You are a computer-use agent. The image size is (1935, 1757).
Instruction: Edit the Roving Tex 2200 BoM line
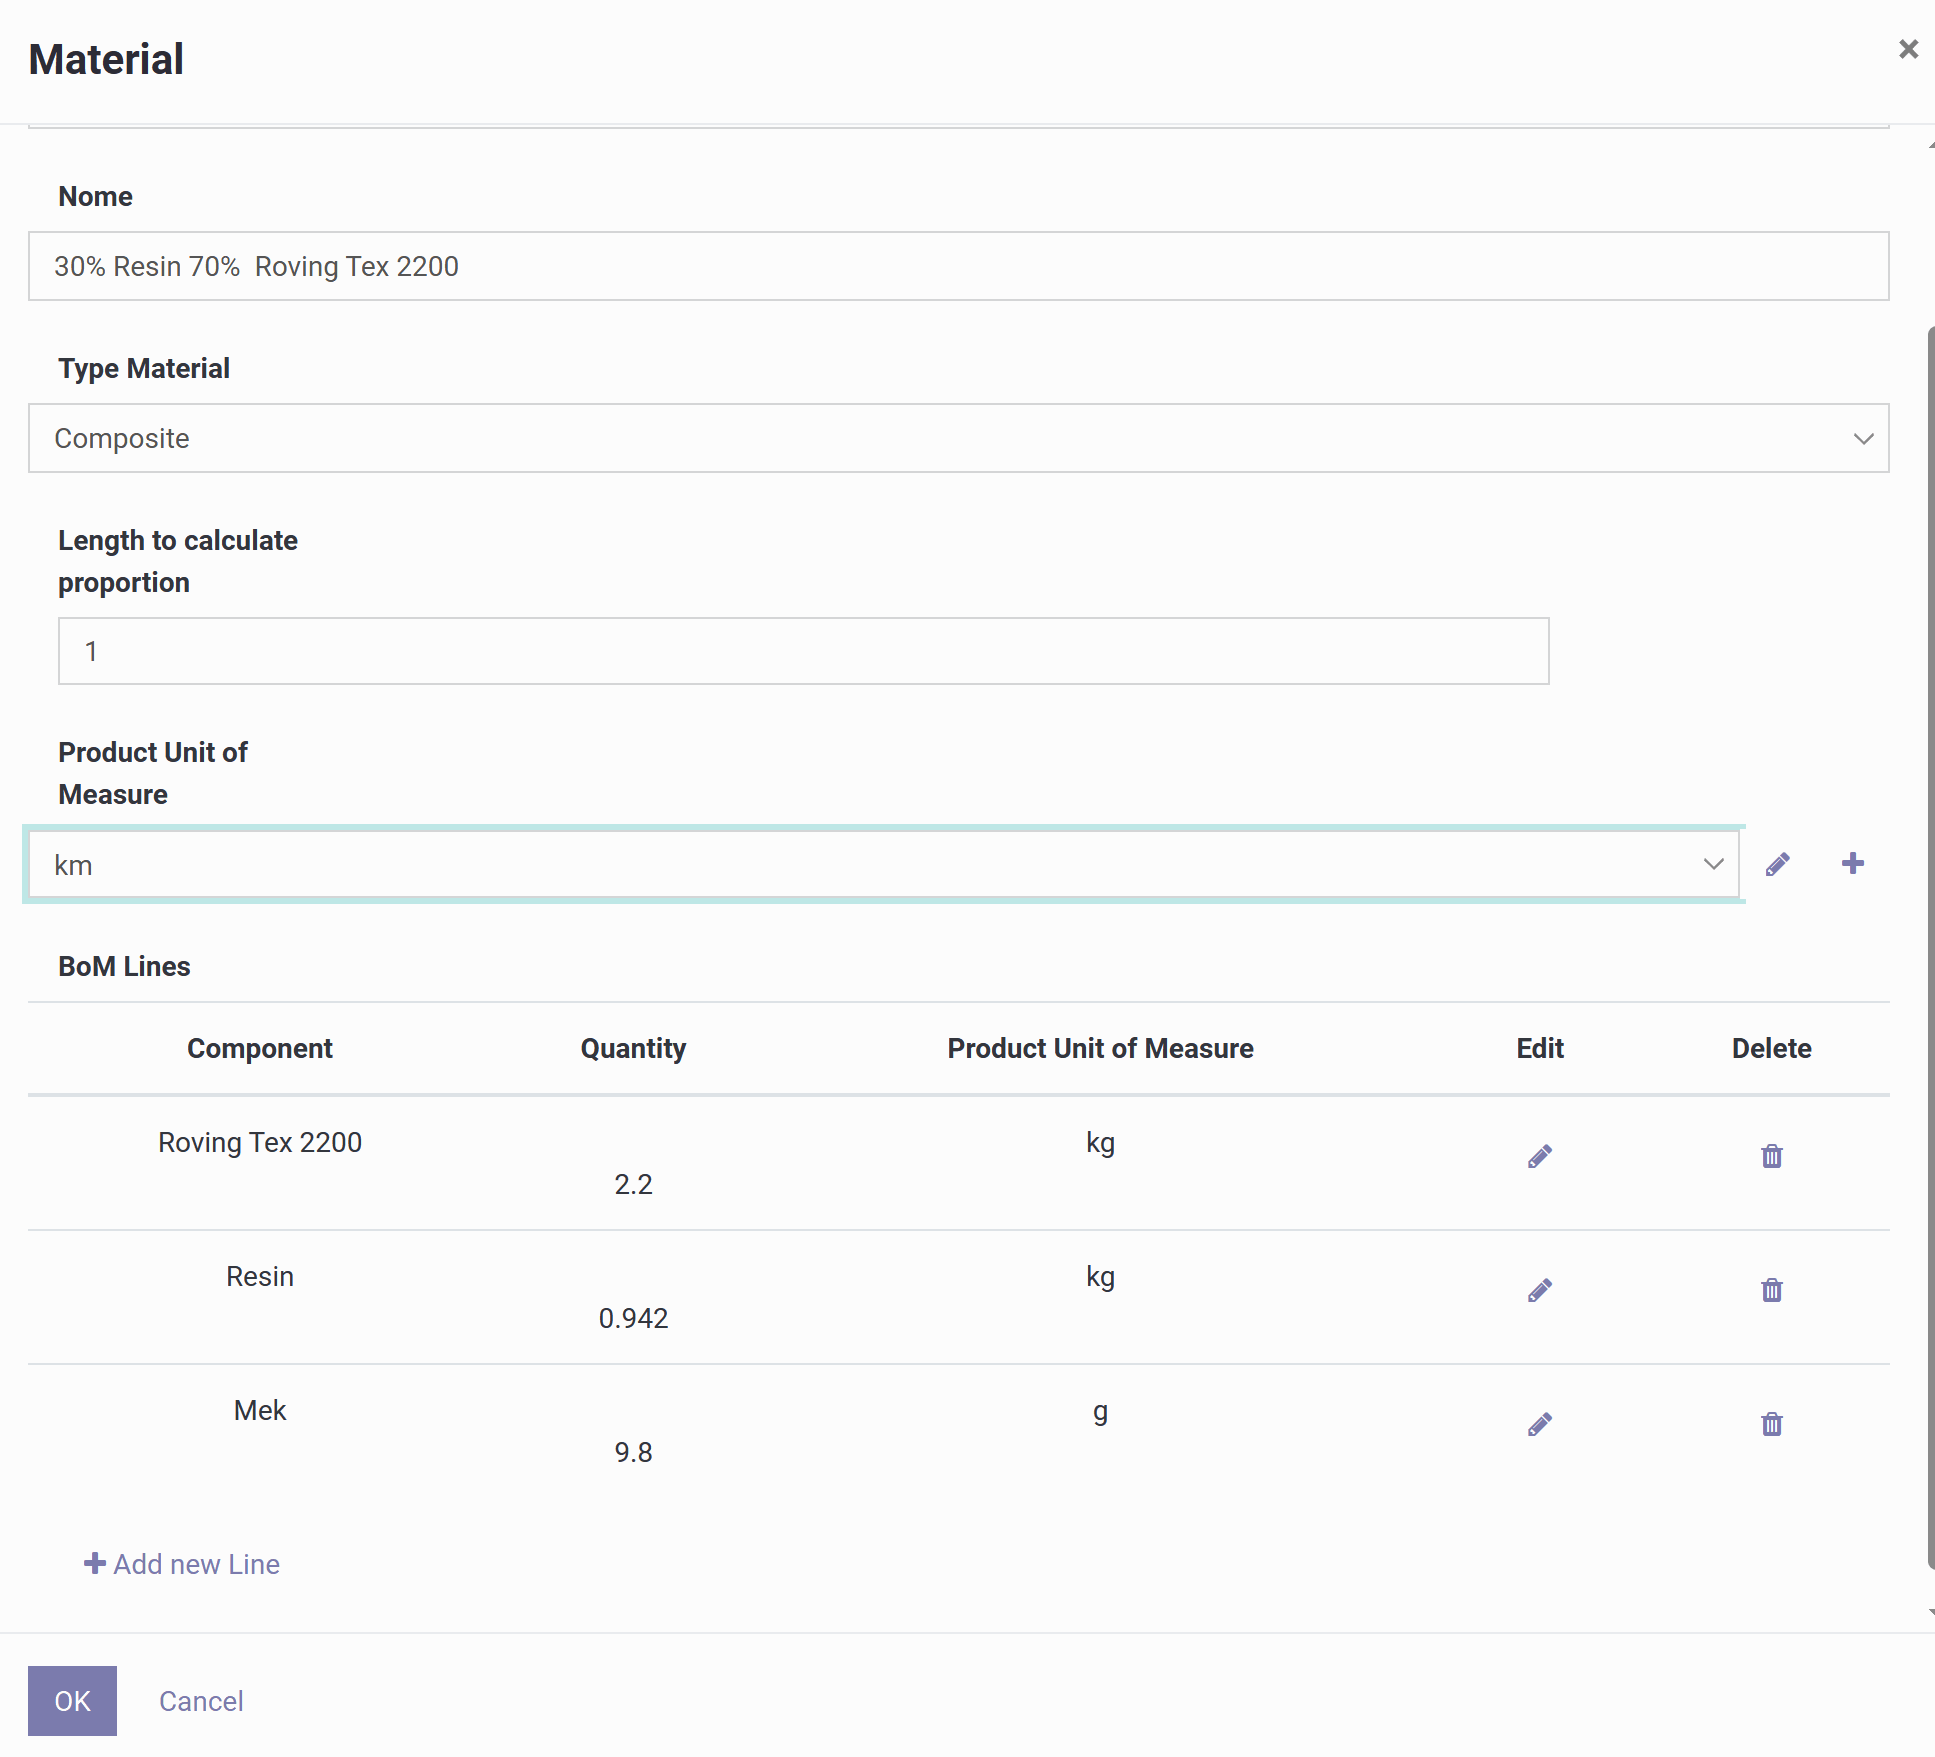click(1539, 1156)
